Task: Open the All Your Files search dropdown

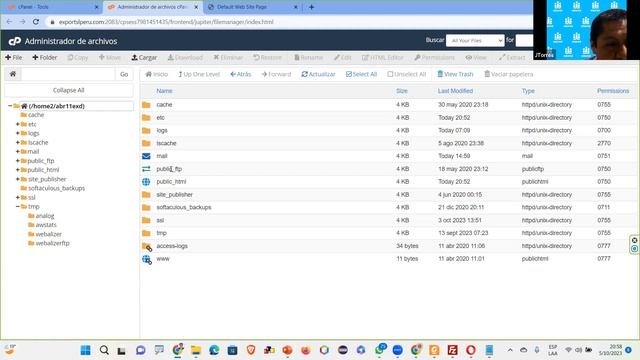Action: click(475, 40)
